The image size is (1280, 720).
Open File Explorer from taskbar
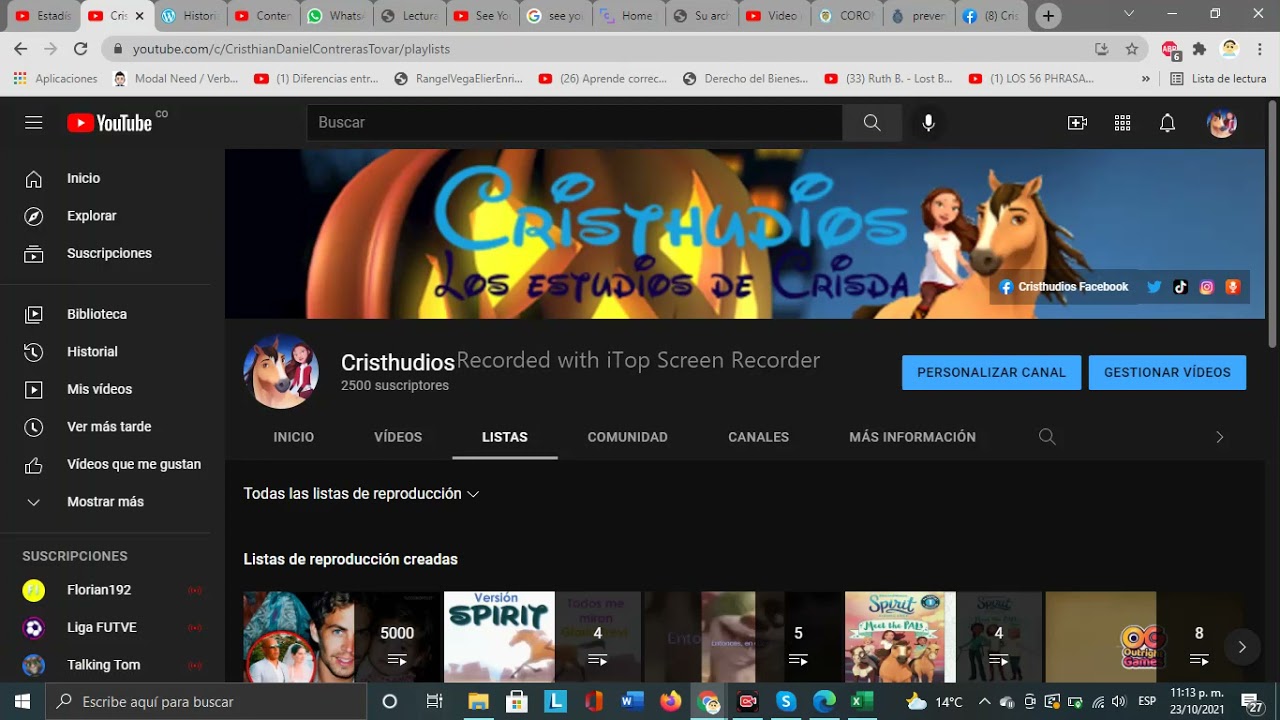(478, 702)
